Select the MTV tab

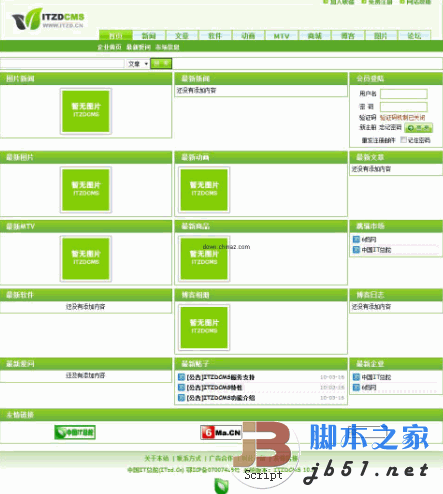click(x=281, y=35)
